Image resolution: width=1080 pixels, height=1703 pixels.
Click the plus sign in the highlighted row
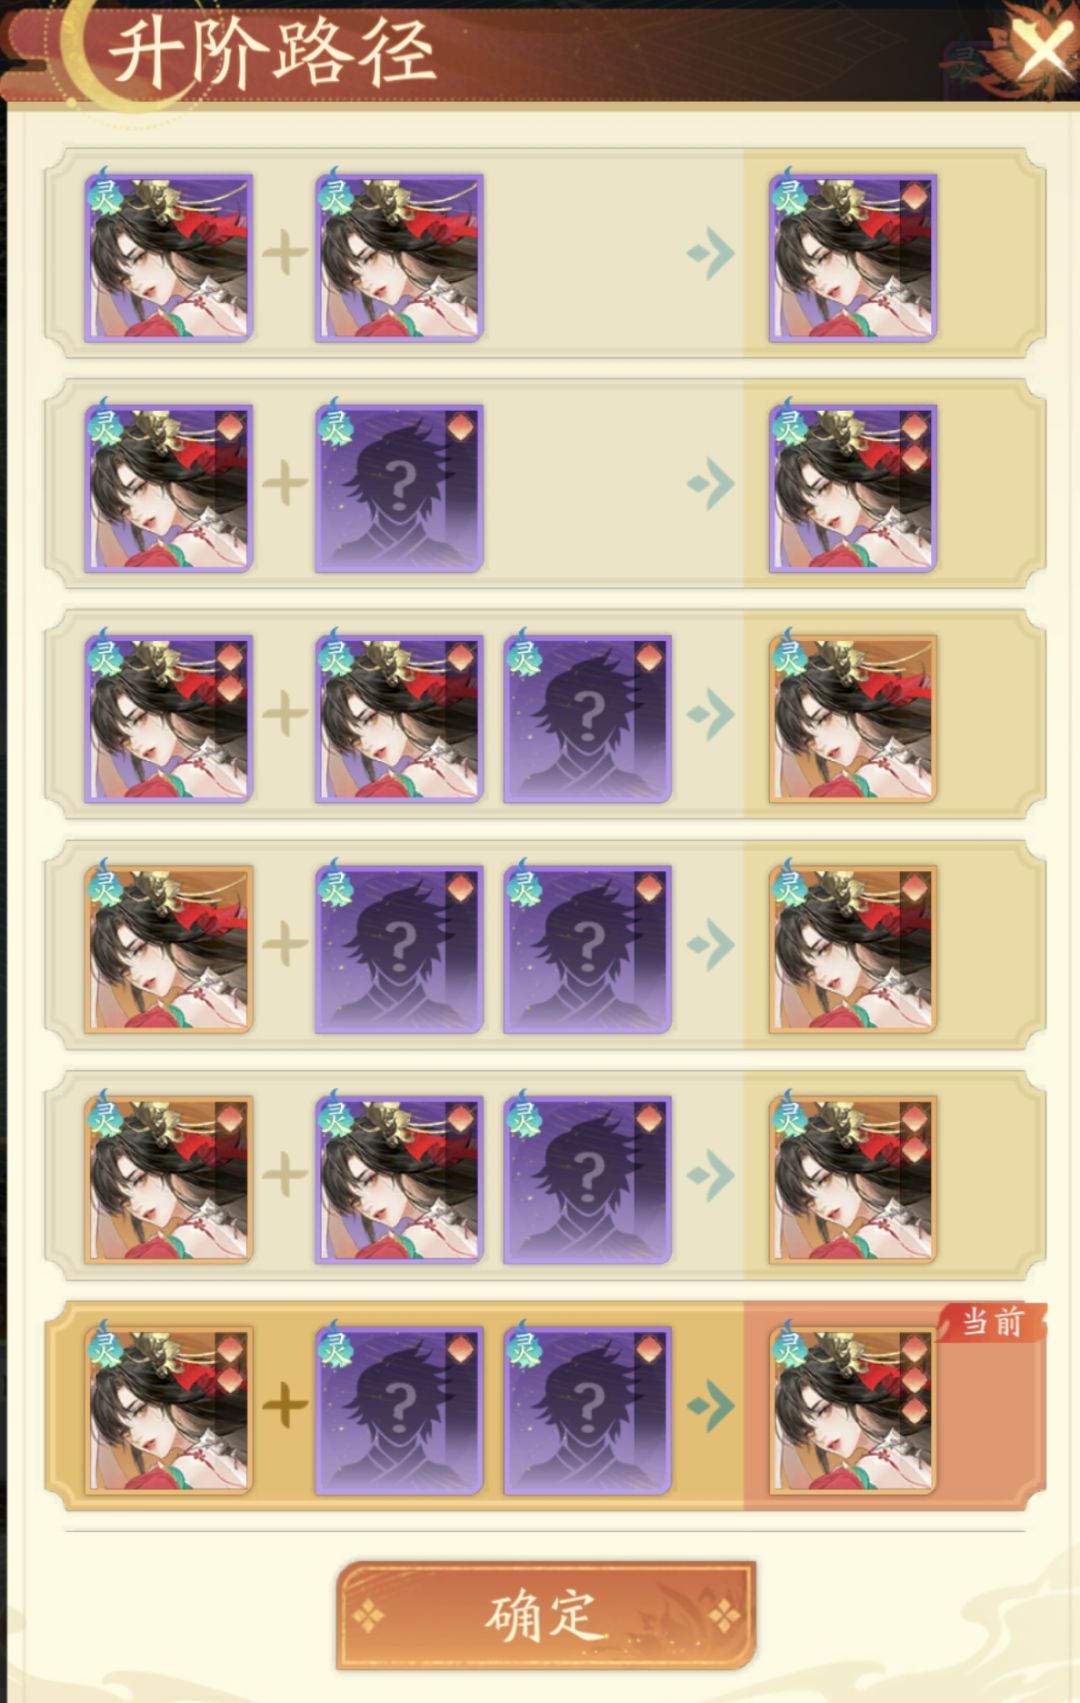[285, 1406]
